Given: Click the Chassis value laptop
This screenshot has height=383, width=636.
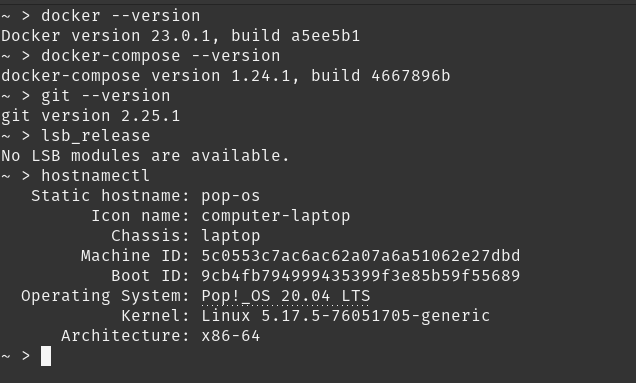Looking at the screenshot, I should click(x=231, y=236).
